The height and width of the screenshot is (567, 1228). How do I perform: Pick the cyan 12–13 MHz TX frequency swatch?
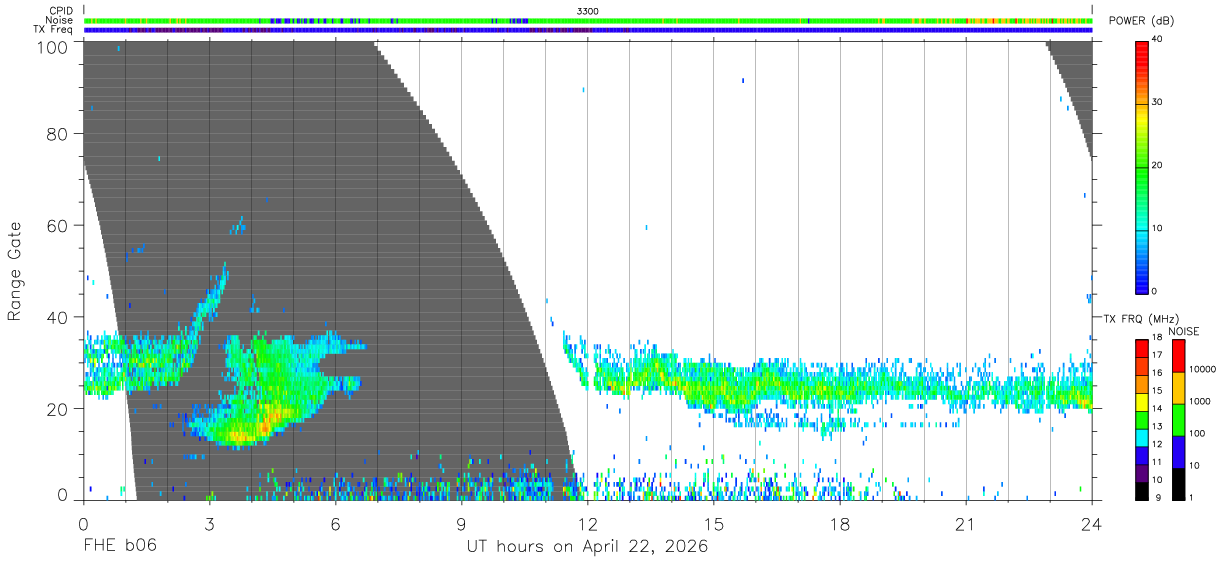pyautogui.click(x=1141, y=437)
